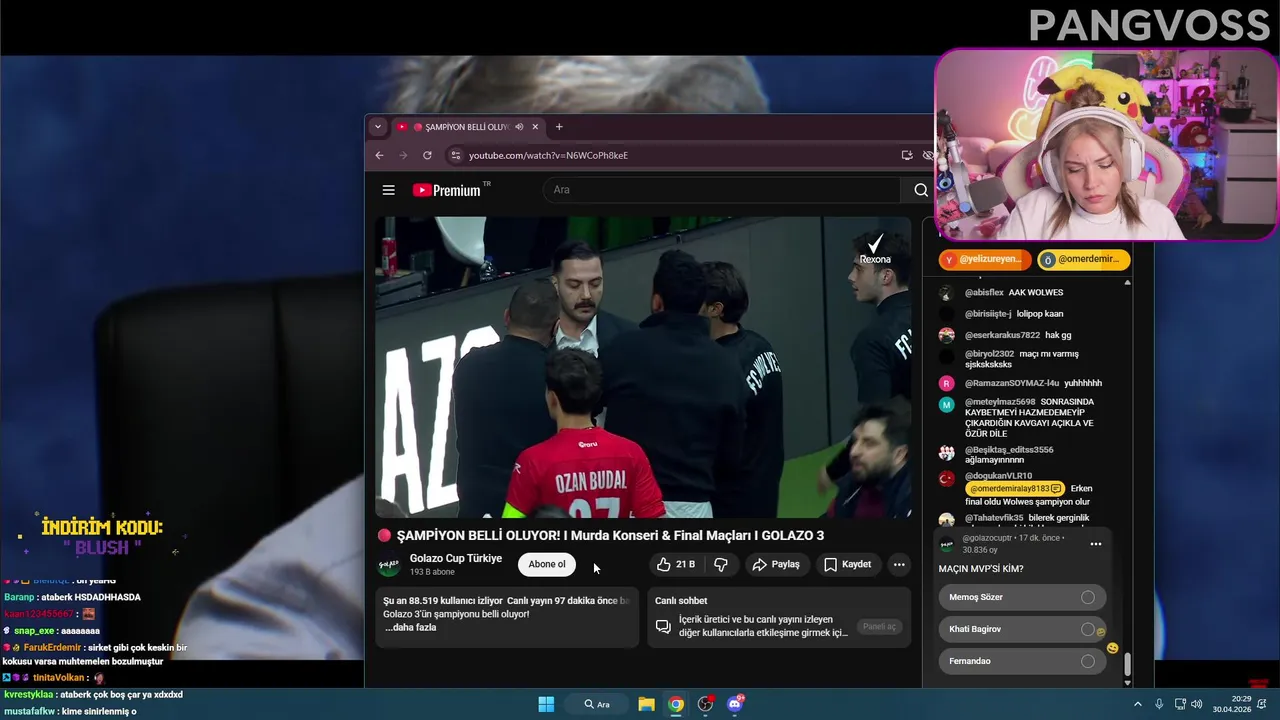Like the video (21 B)

click(675, 564)
